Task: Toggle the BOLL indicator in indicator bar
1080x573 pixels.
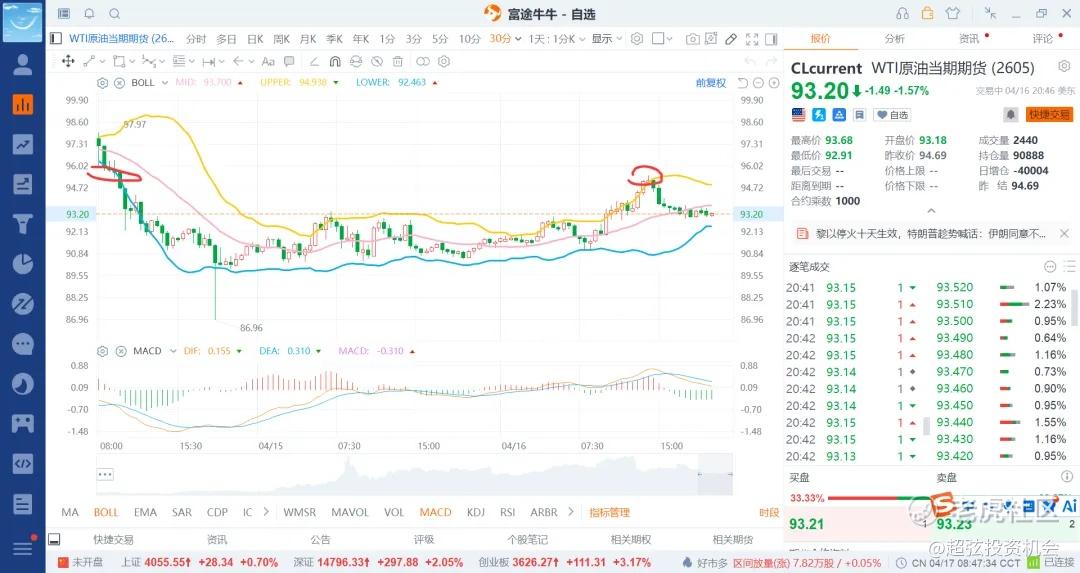Action: [x=106, y=512]
